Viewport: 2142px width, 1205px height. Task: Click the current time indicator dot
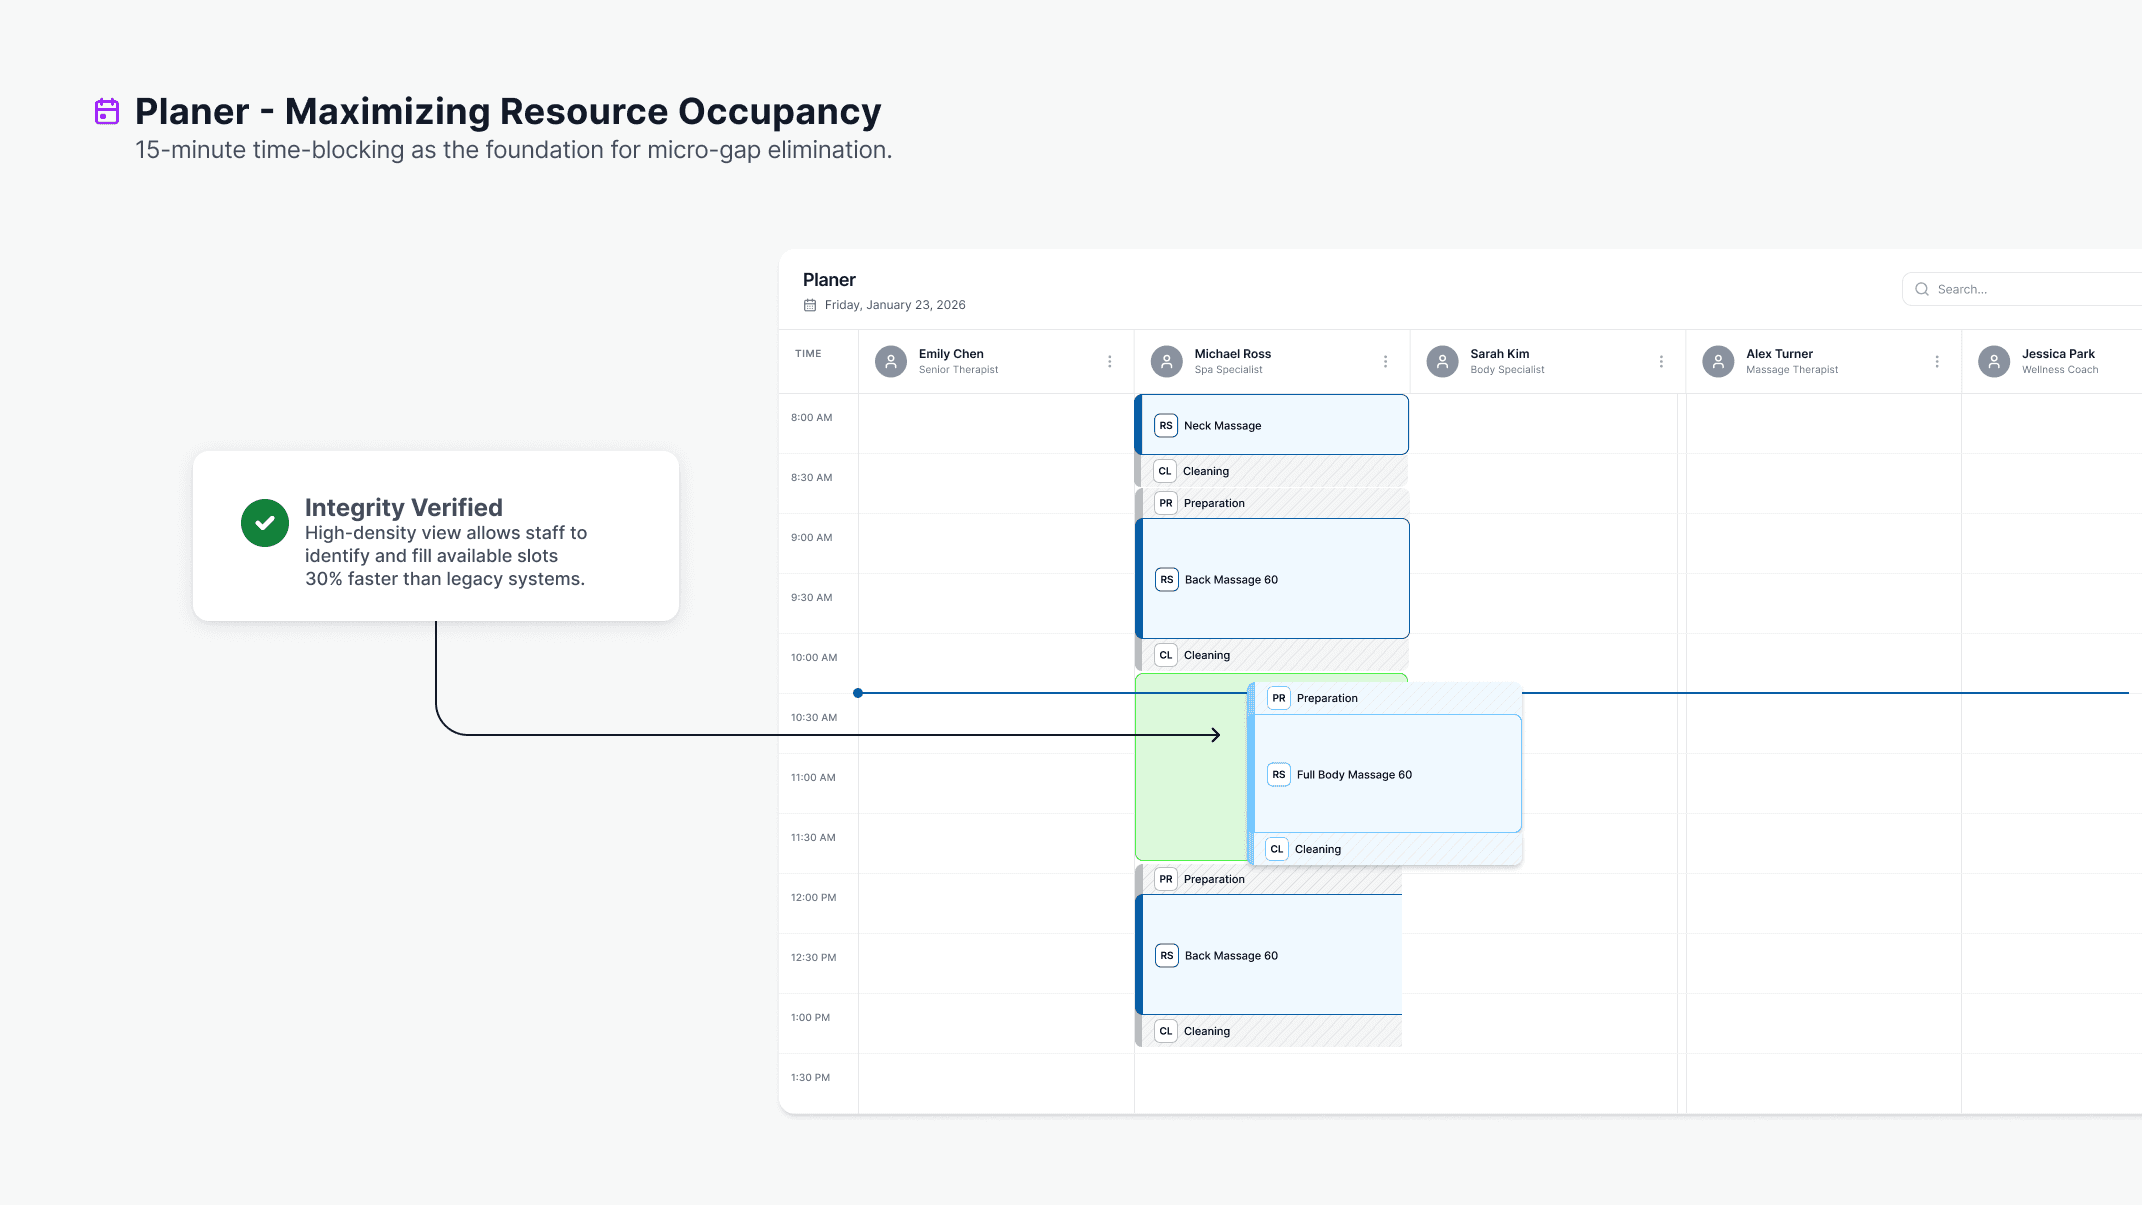pos(858,693)
